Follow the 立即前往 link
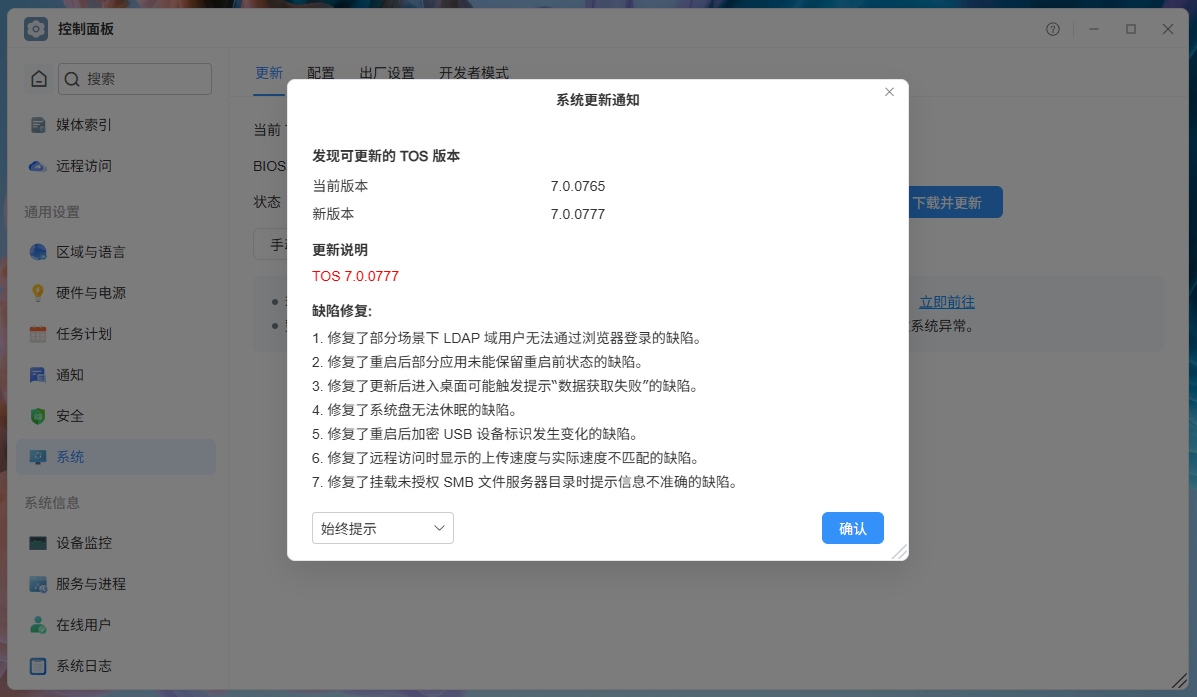The image size is (1197, 697). click(x=947, y=302)
